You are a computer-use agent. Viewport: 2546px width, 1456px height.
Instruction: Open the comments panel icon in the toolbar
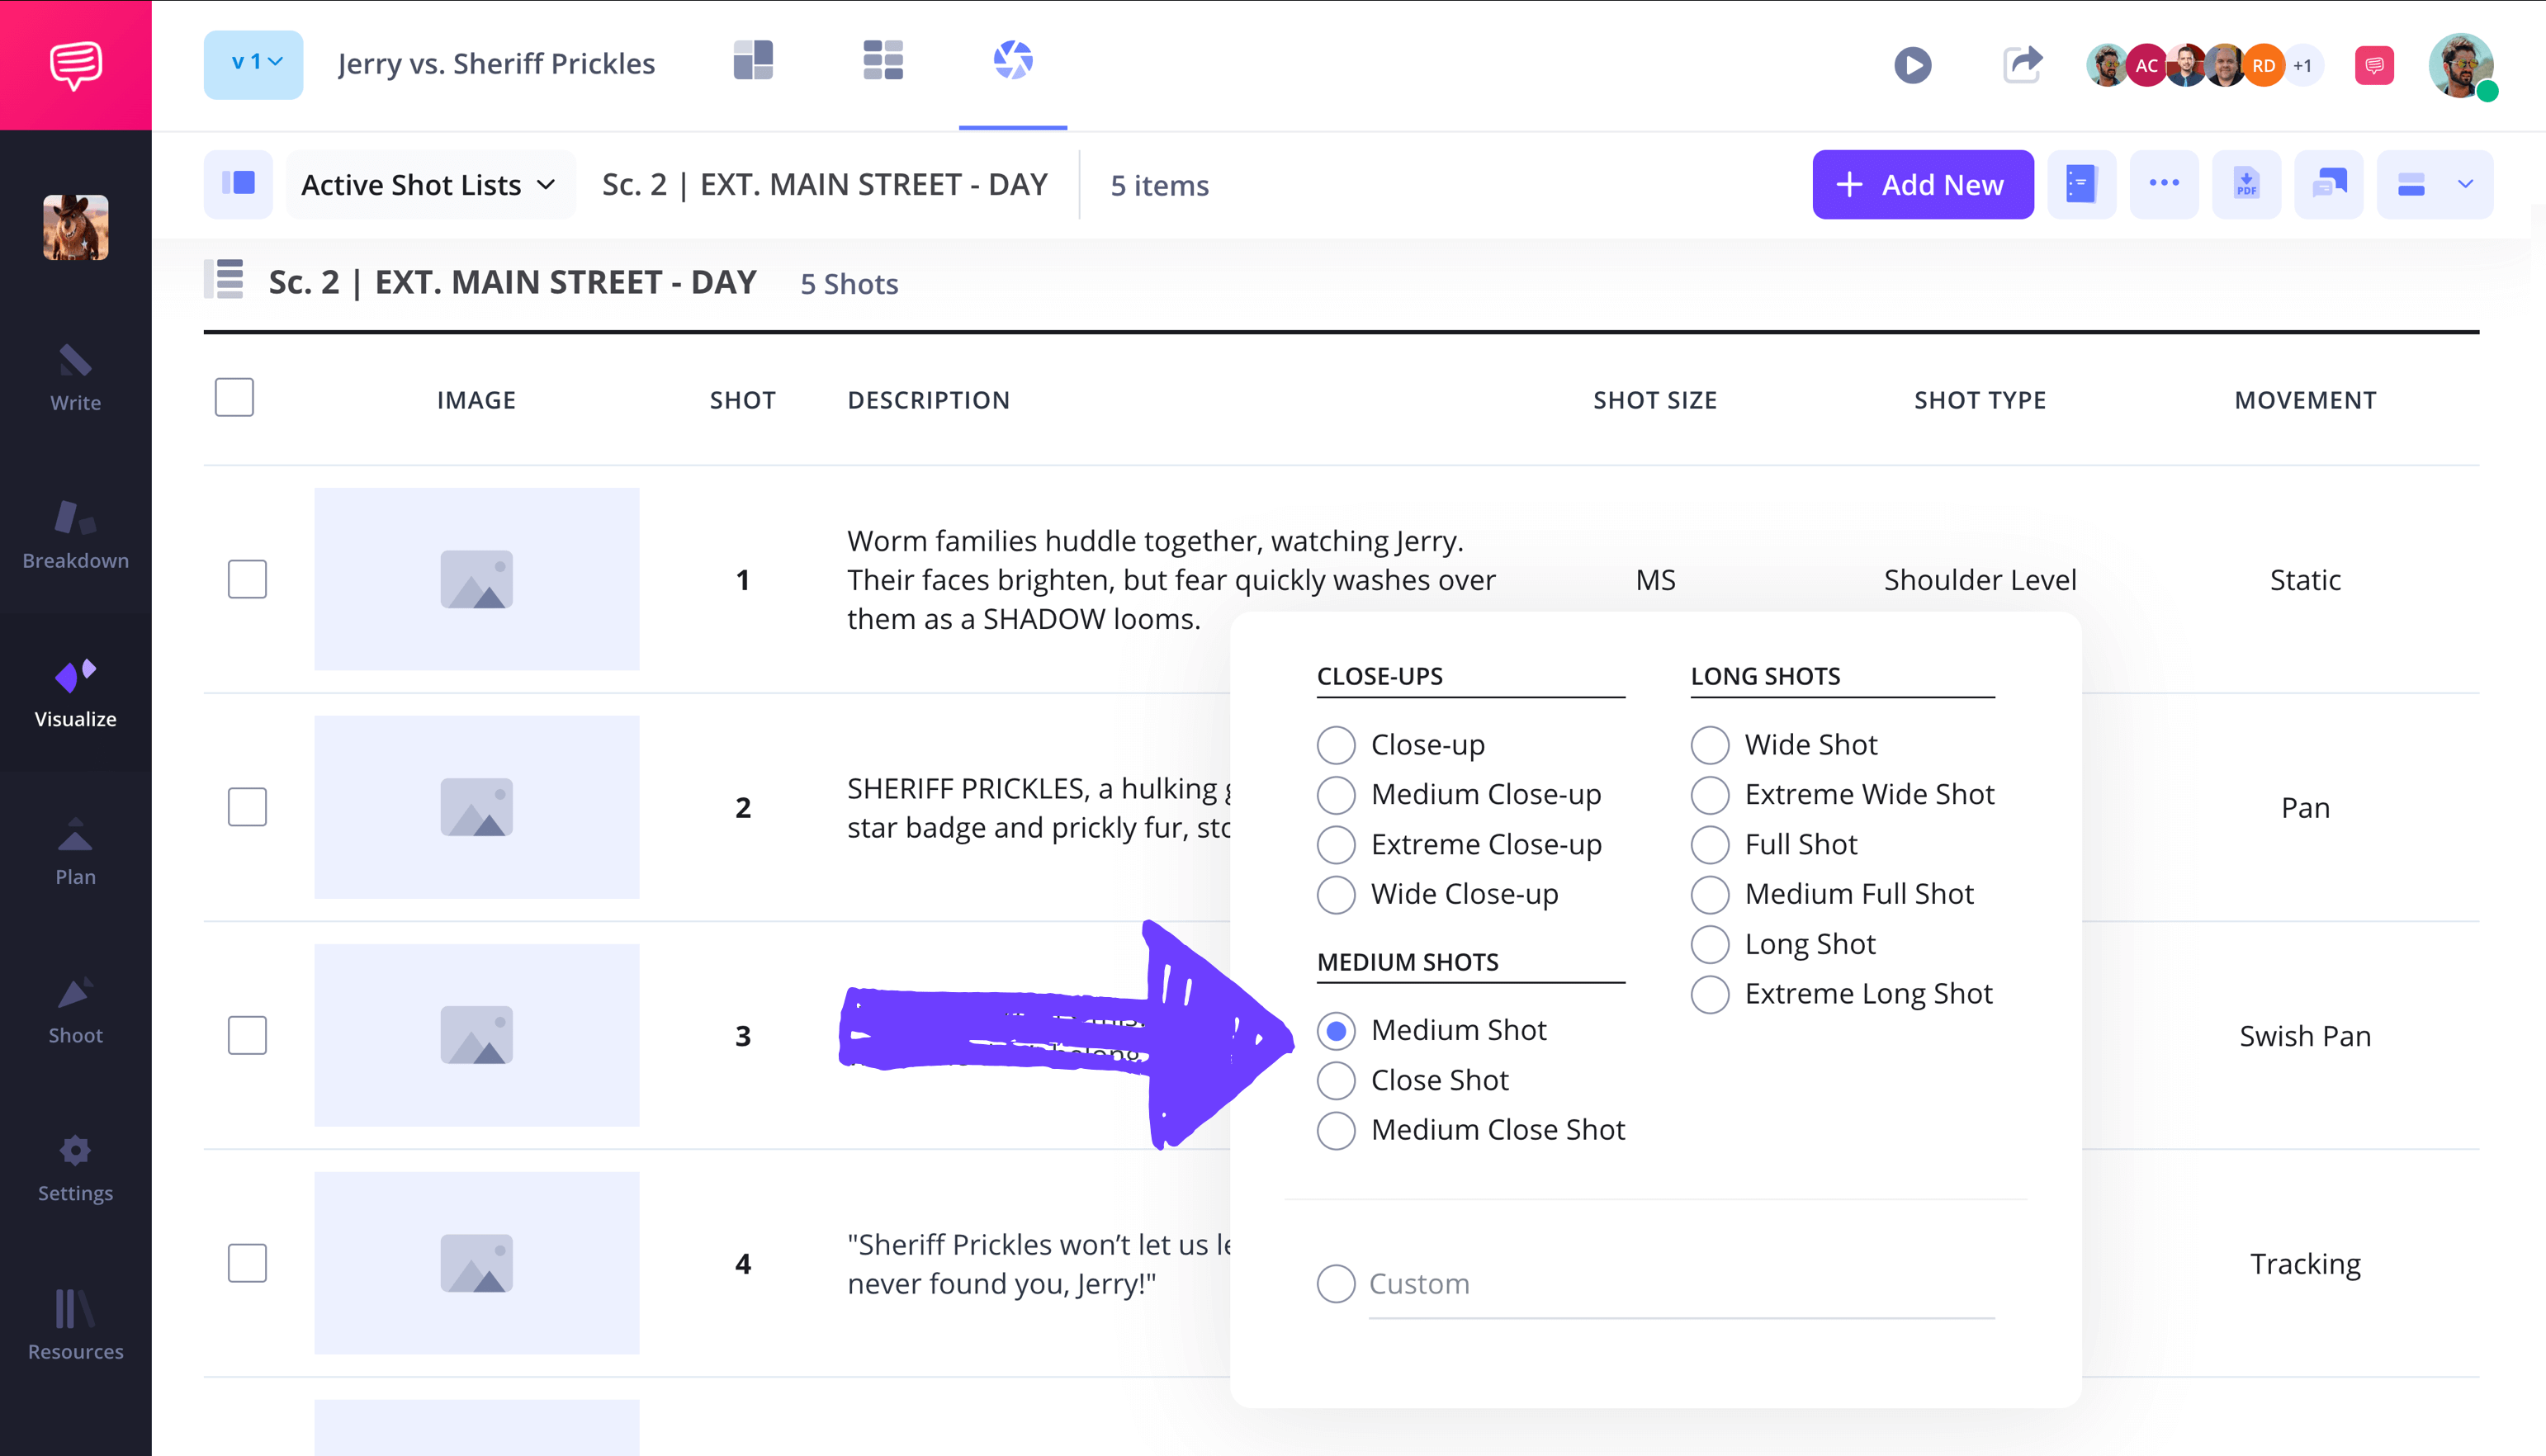coord(2328,184)
